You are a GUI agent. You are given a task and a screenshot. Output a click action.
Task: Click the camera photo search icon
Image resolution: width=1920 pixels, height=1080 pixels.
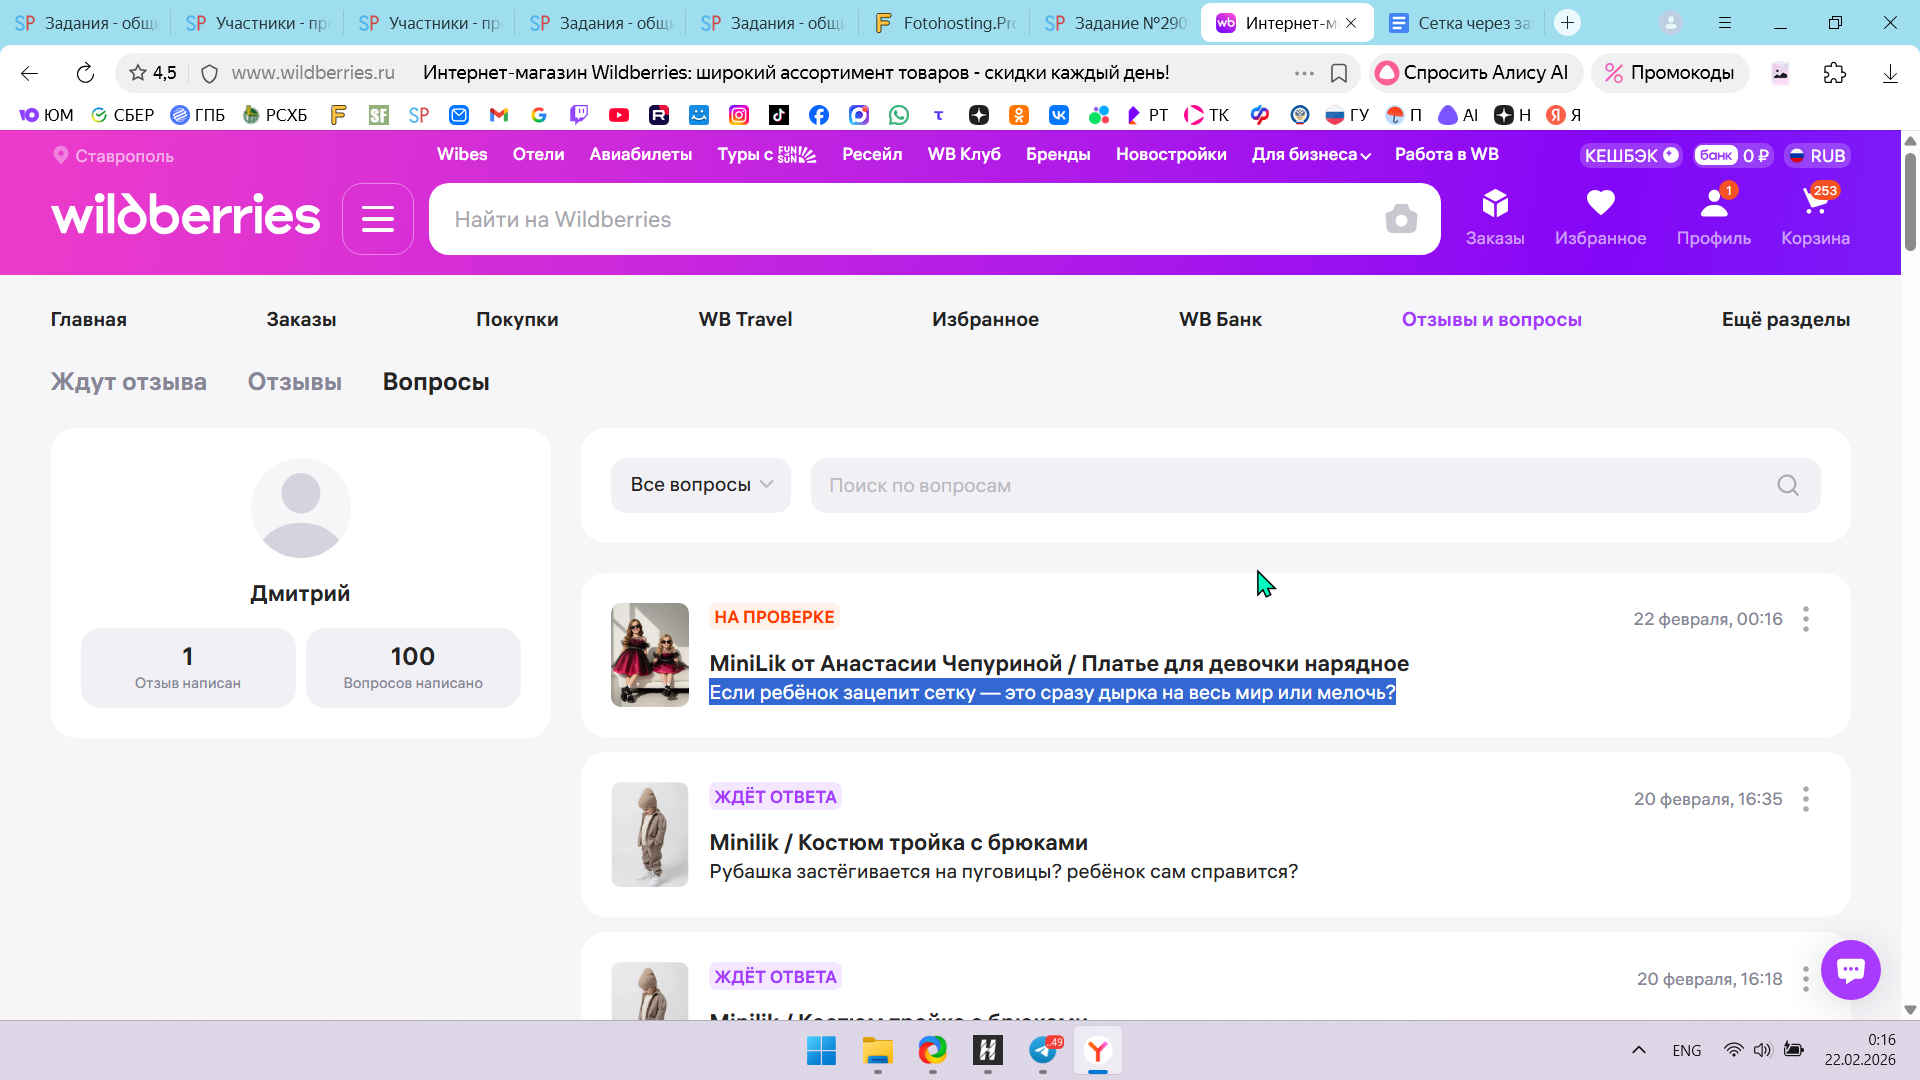pyautogui.click(x=1400, y=219)
